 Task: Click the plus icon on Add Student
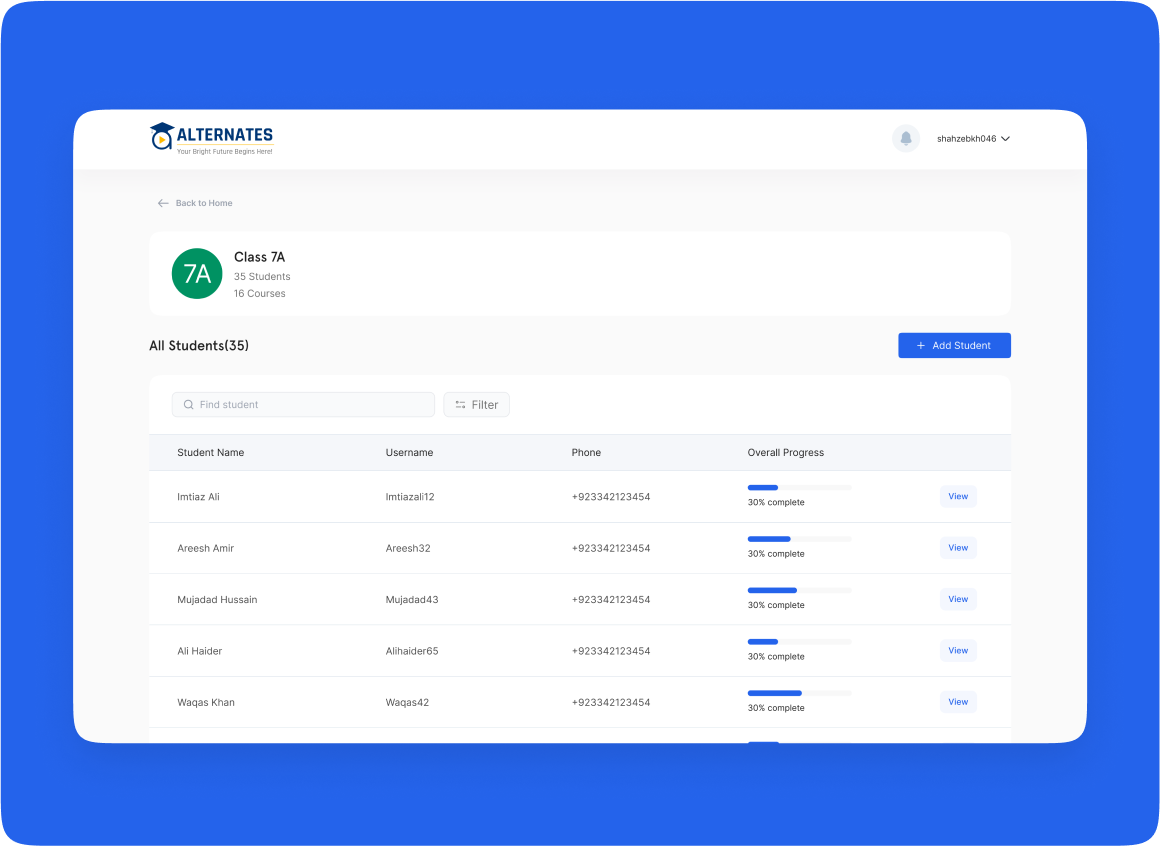tap(921, 346)
